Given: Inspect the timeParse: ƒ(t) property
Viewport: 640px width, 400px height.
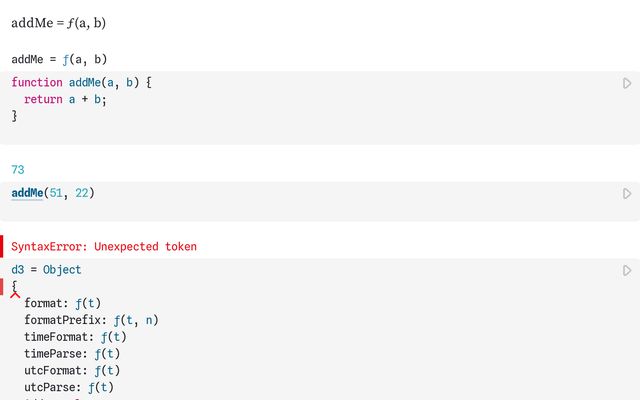Looking at the screenshot, I should tap(72, 354).
